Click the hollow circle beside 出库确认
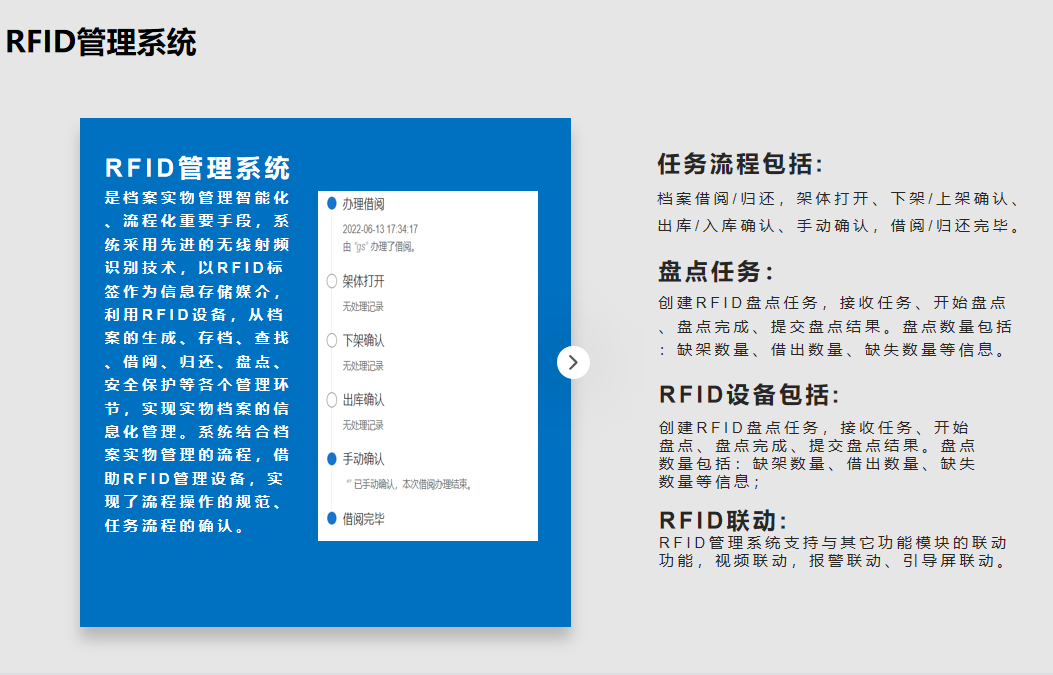1053x675 pixels. coord(331,400)
